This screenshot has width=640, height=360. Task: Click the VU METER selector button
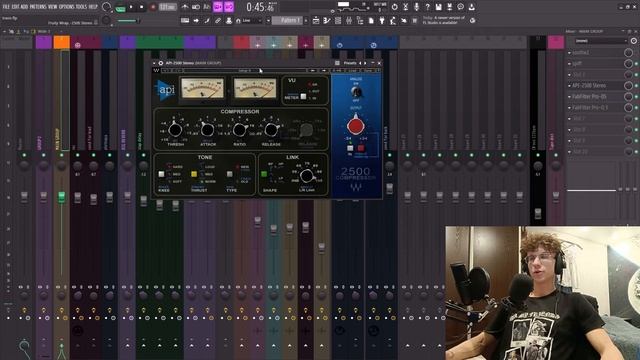tap(303, 97)
